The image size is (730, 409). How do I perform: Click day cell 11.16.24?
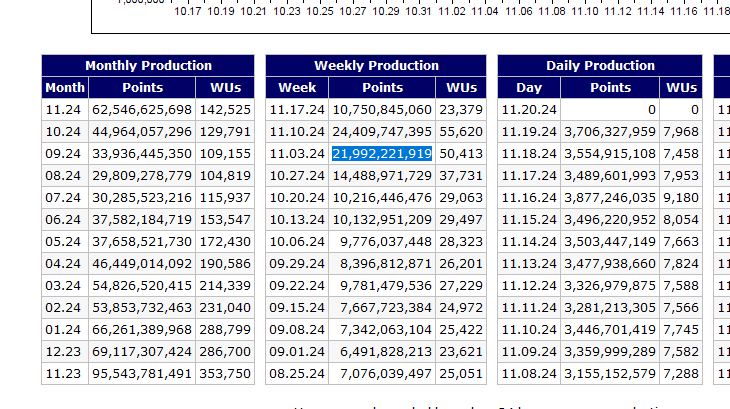tap(529, 198)
